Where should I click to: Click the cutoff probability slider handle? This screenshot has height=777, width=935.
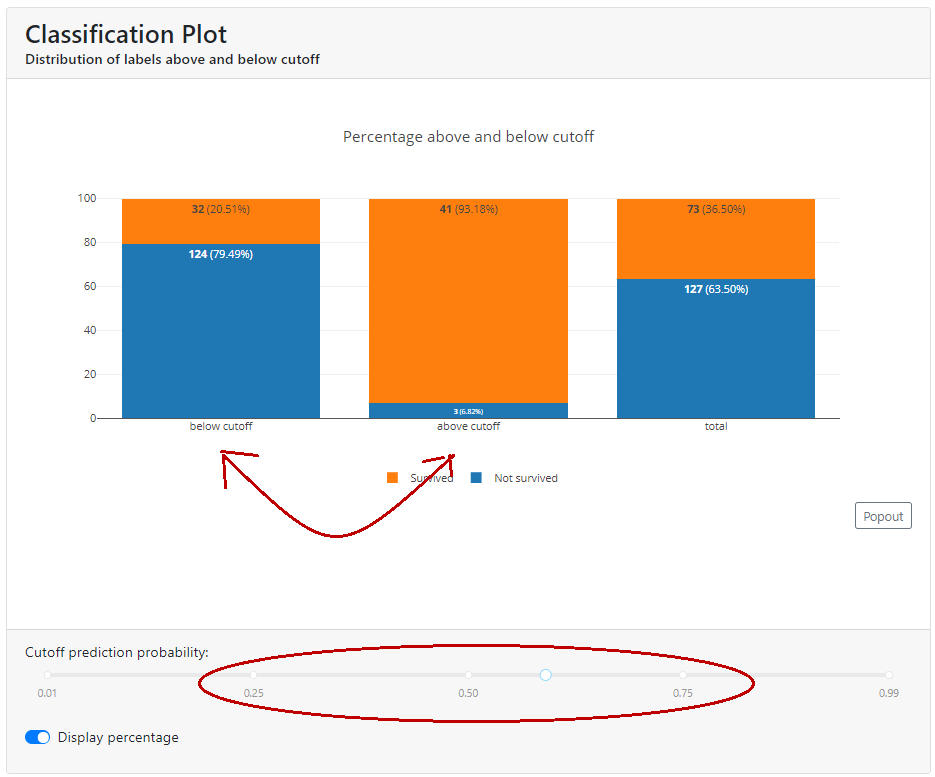point(545,675)
